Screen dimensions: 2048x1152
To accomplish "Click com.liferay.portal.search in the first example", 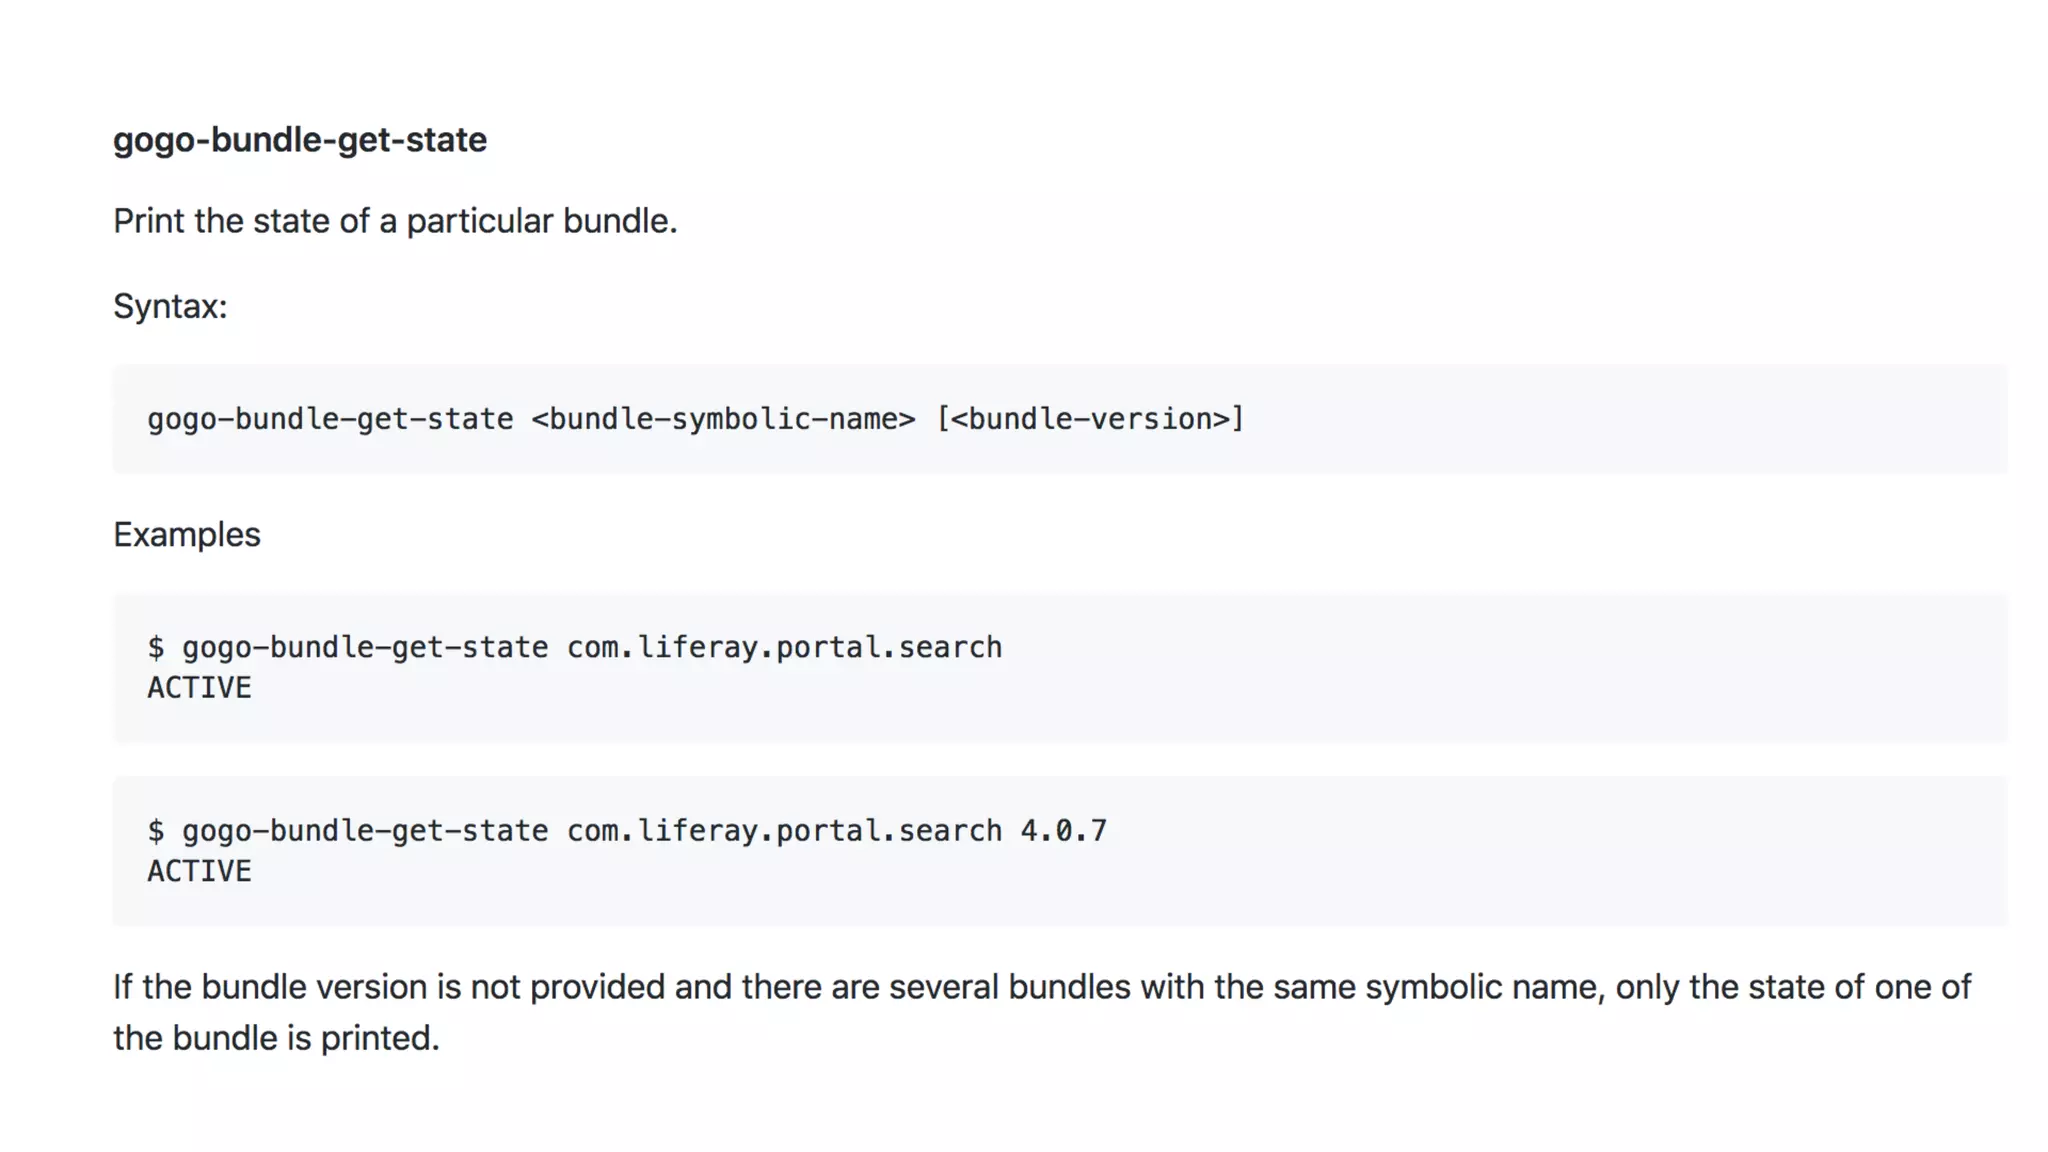I will [x=784, y=648].
